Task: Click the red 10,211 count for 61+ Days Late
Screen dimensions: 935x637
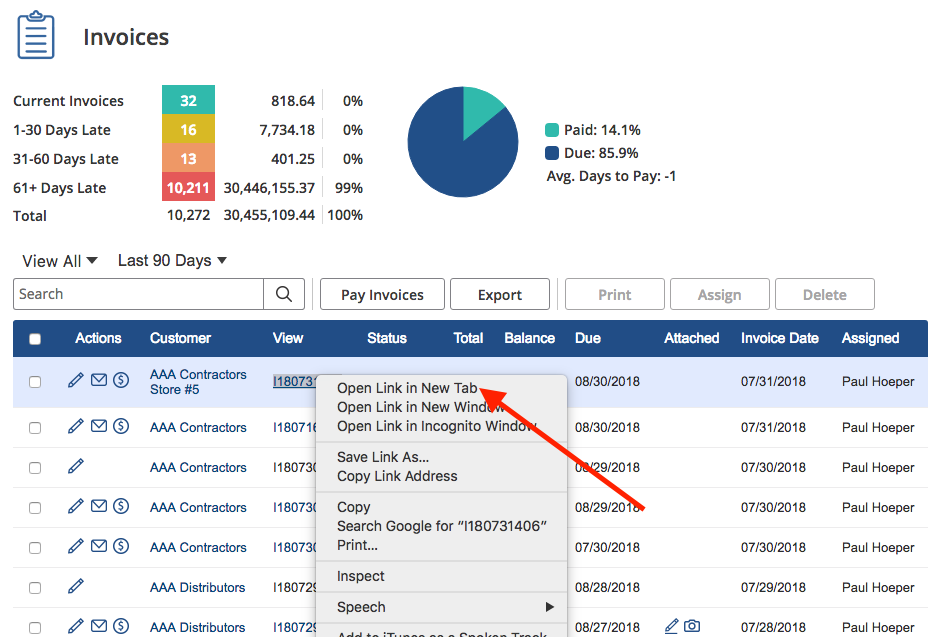Action: pyautogui.click(x=188, y=187)
